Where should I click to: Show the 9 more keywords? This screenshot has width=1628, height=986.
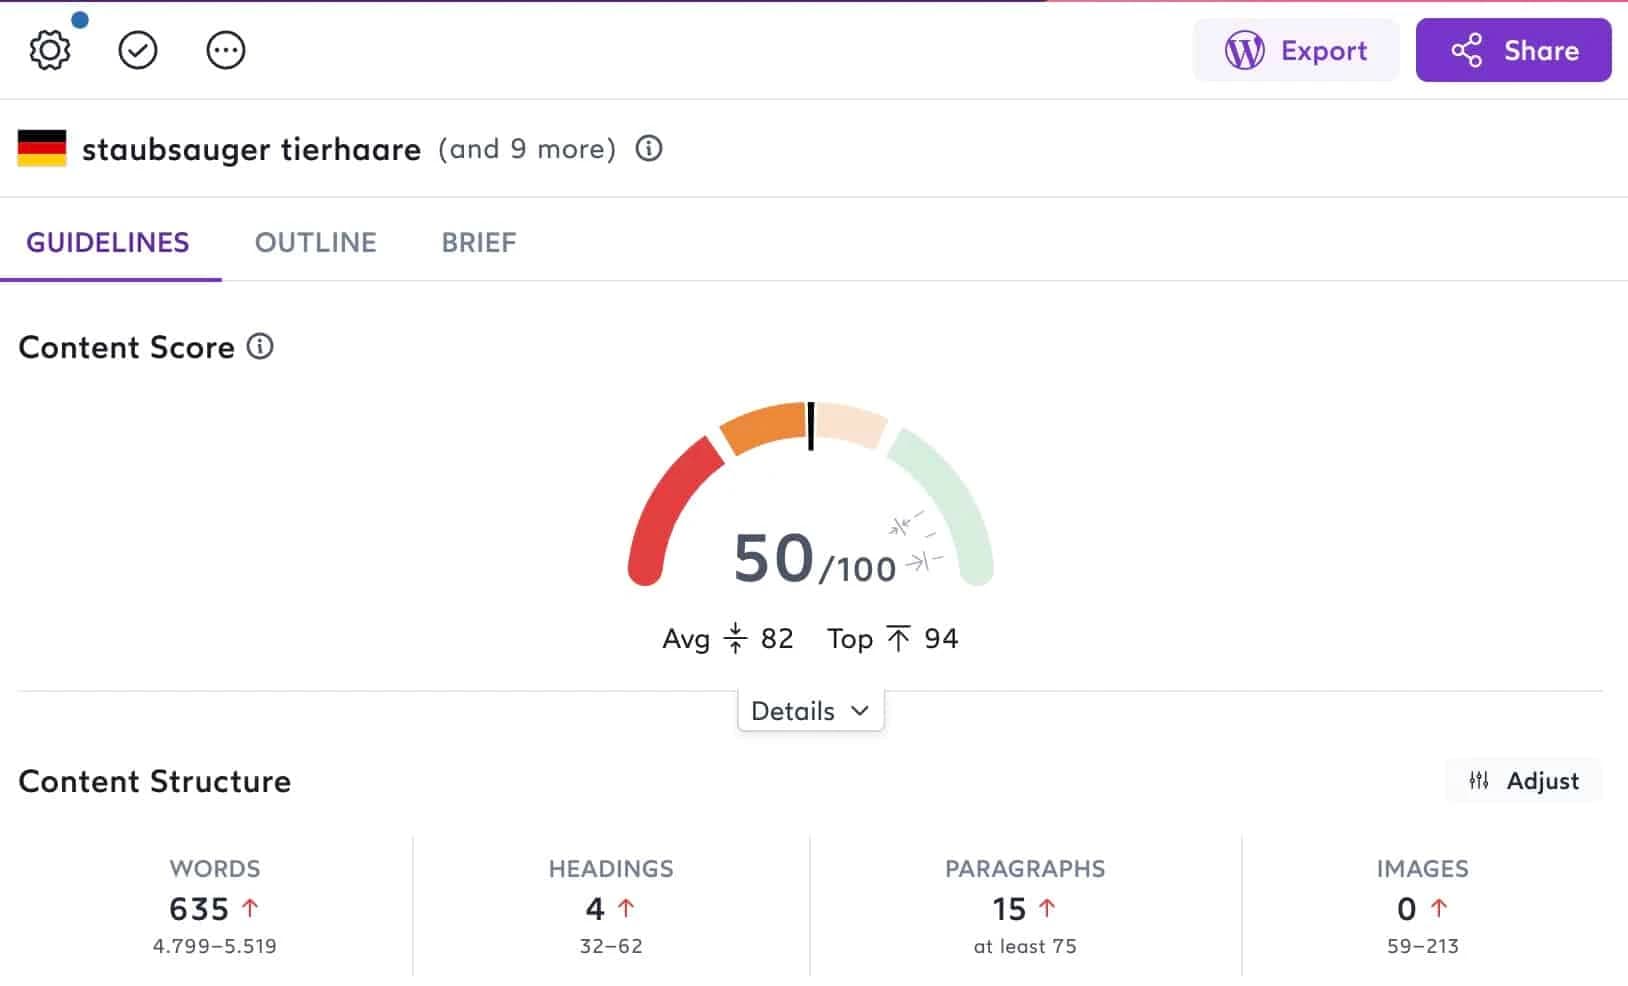(527, 149)
